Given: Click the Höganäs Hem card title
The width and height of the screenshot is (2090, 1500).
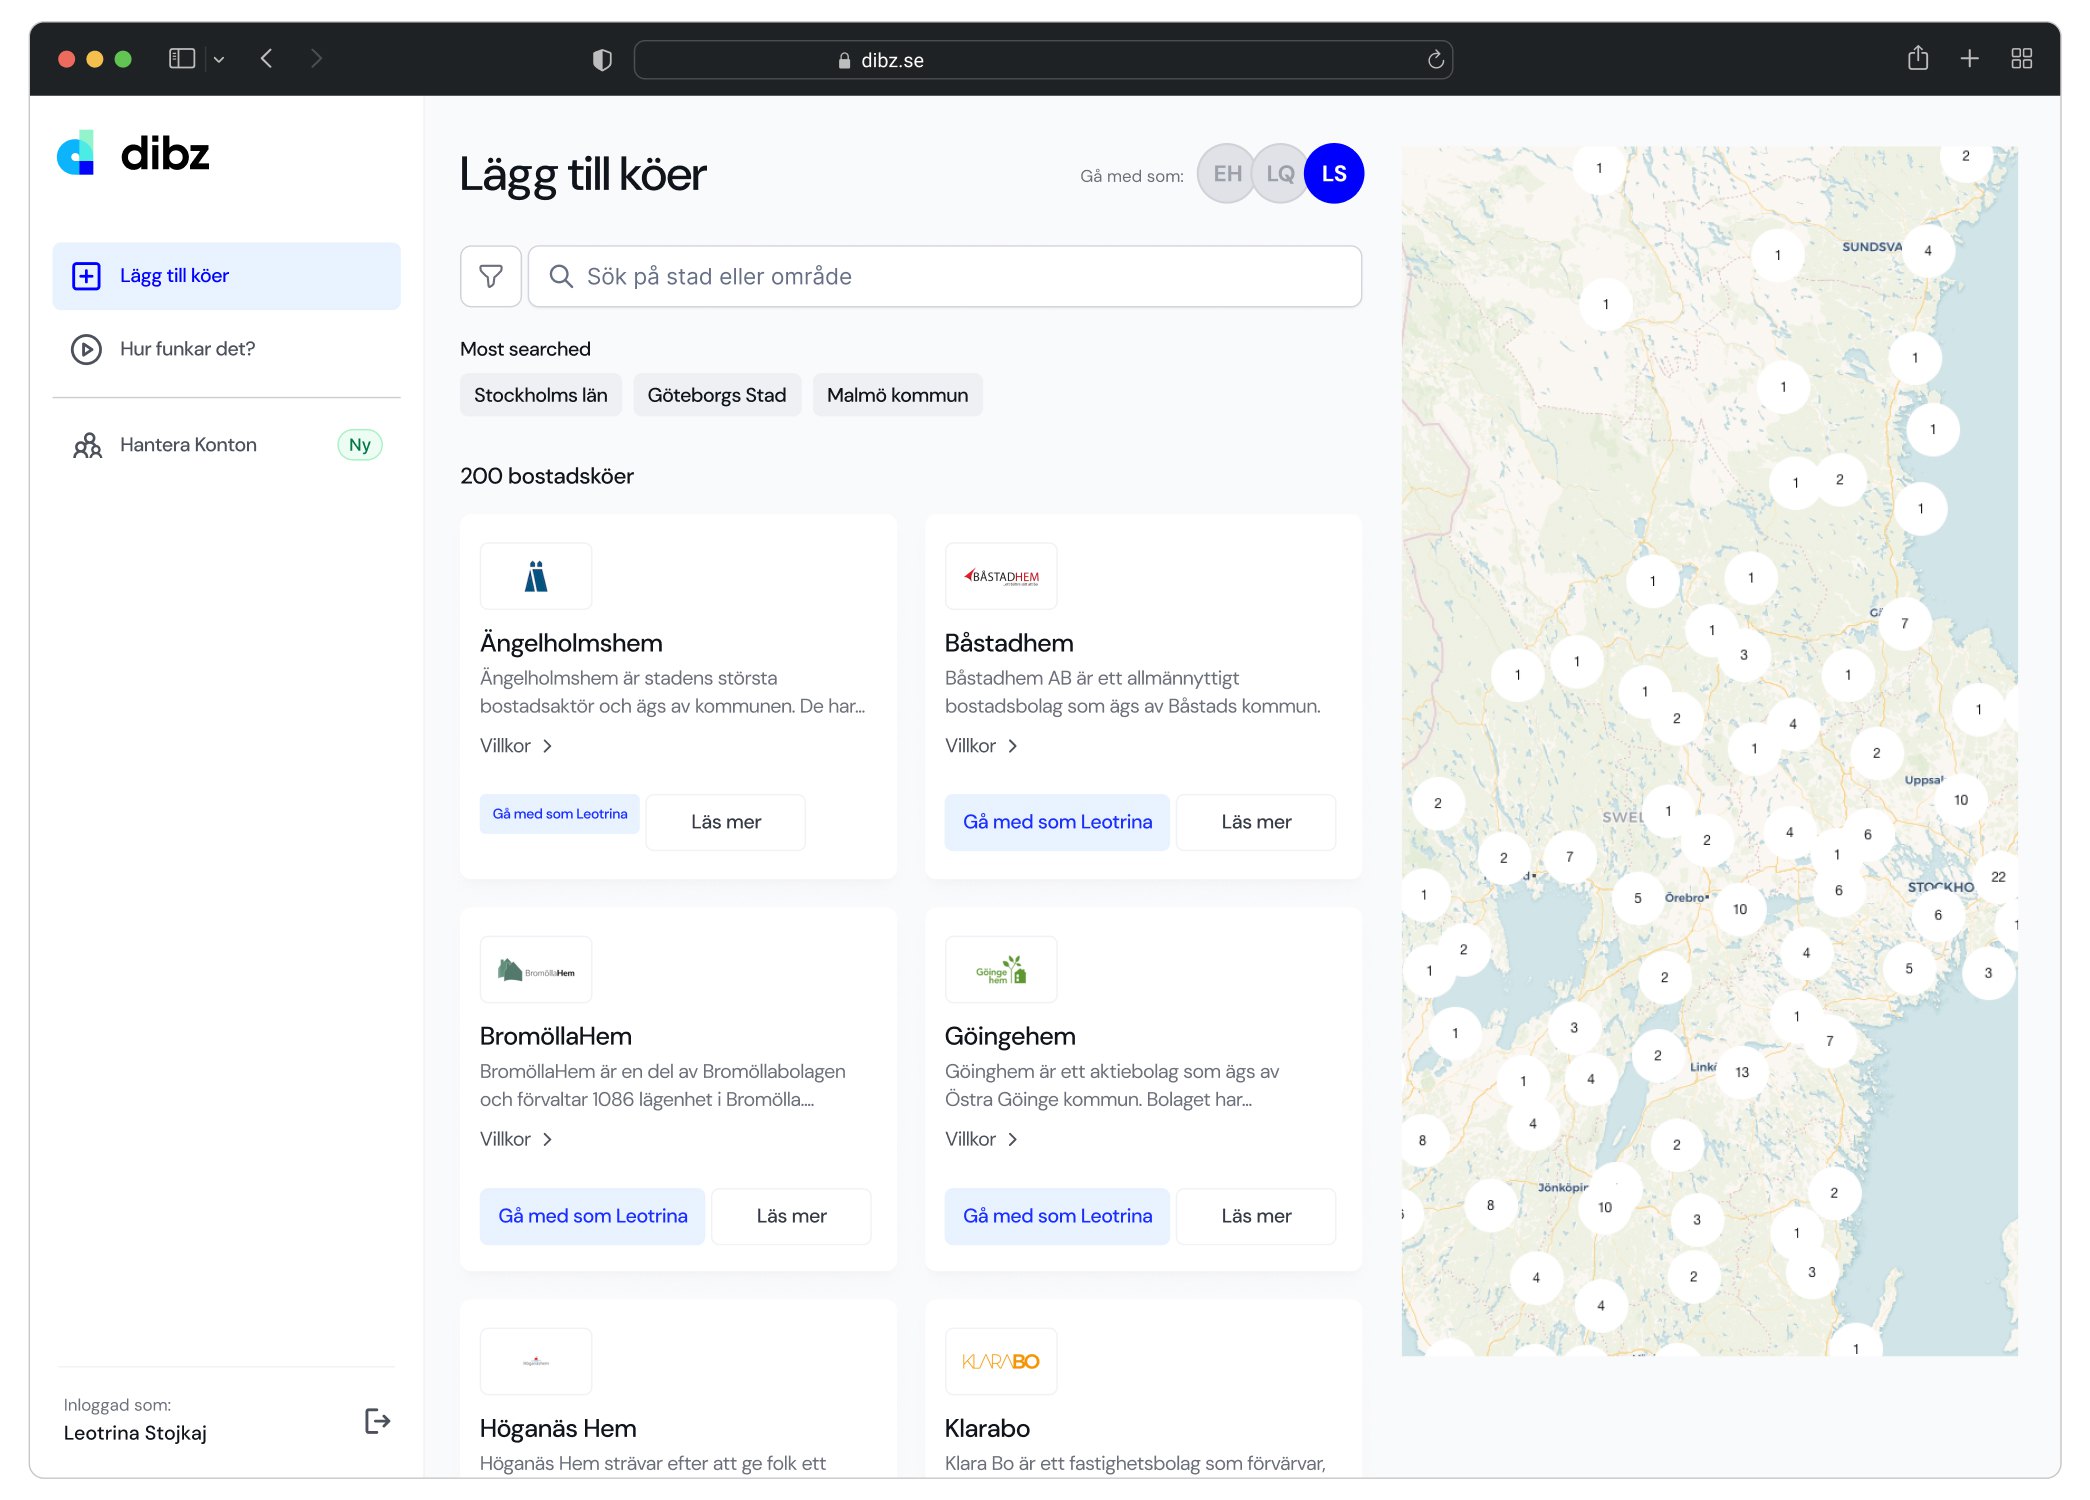Looking at the screenshot, I should click(558, 1428).
